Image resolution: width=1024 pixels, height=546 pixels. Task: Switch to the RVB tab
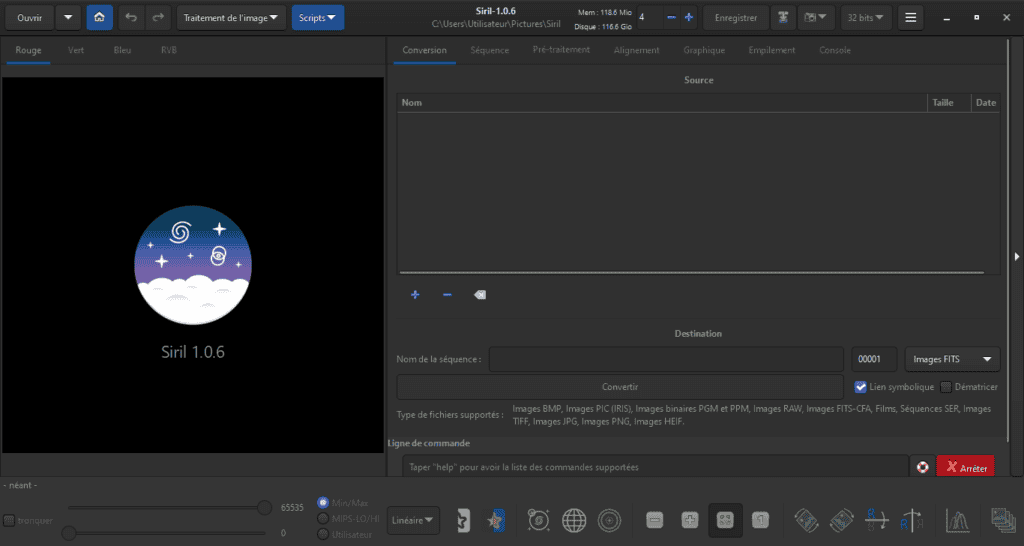168,50
